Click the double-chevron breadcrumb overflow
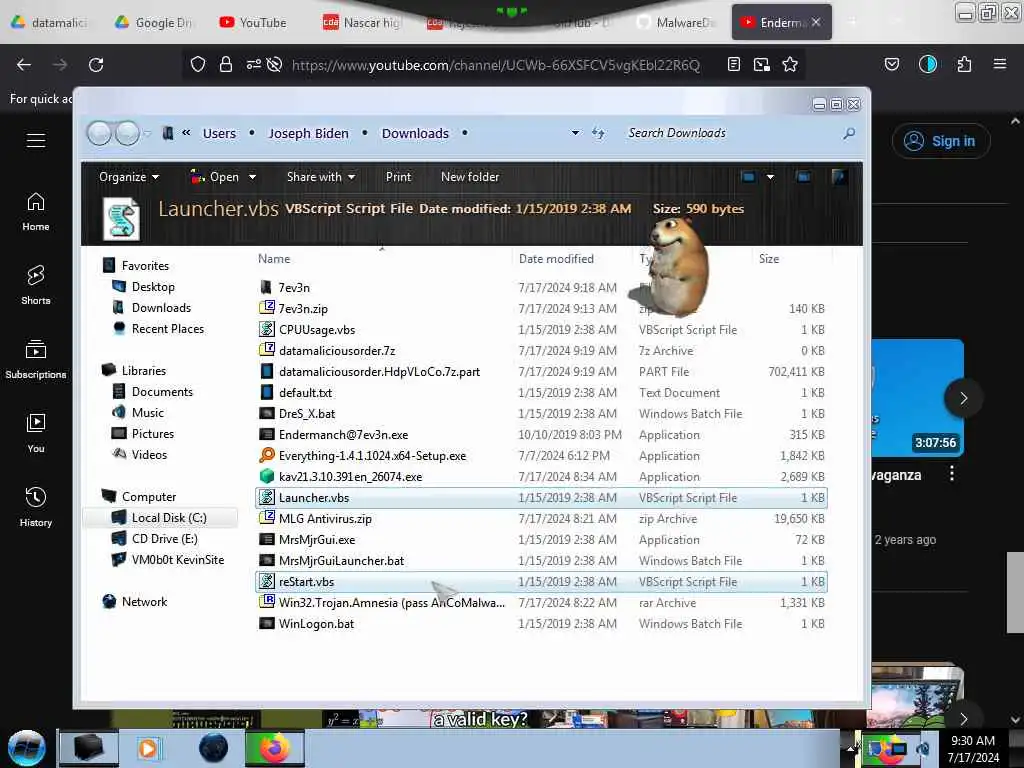The image size is (1024, 768). pos(186,133)
